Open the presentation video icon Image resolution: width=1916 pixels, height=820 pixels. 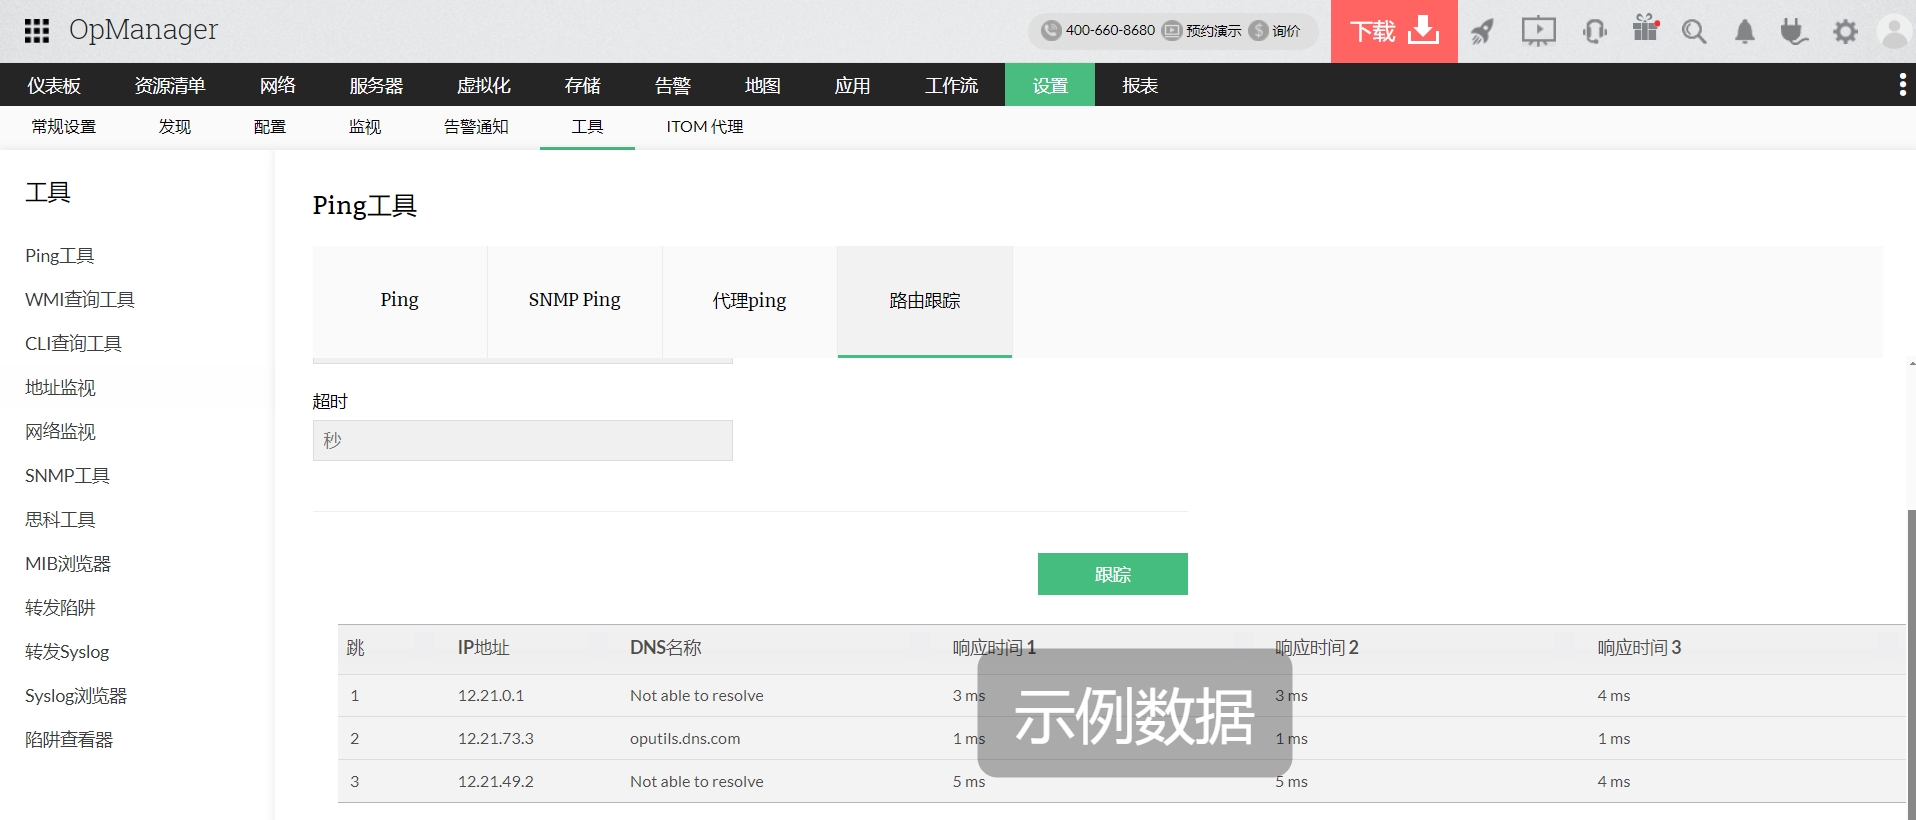click(x=1538, y=32)
